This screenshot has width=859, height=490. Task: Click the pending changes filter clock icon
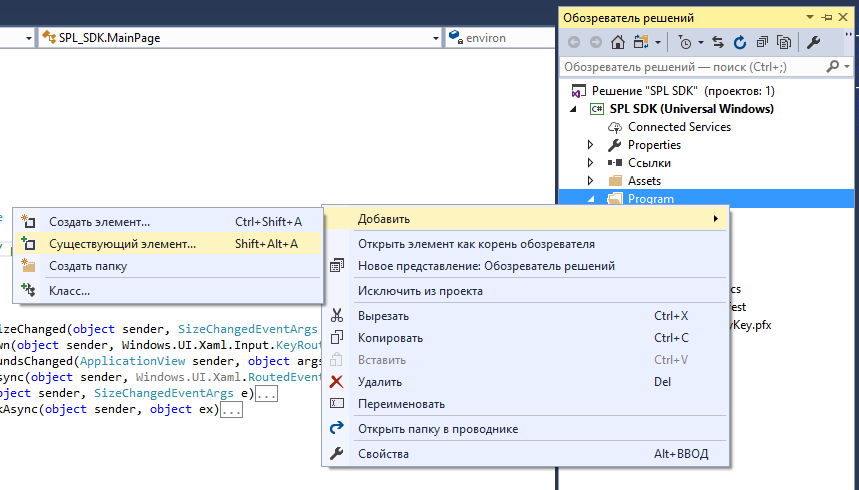tap(685, 42)
